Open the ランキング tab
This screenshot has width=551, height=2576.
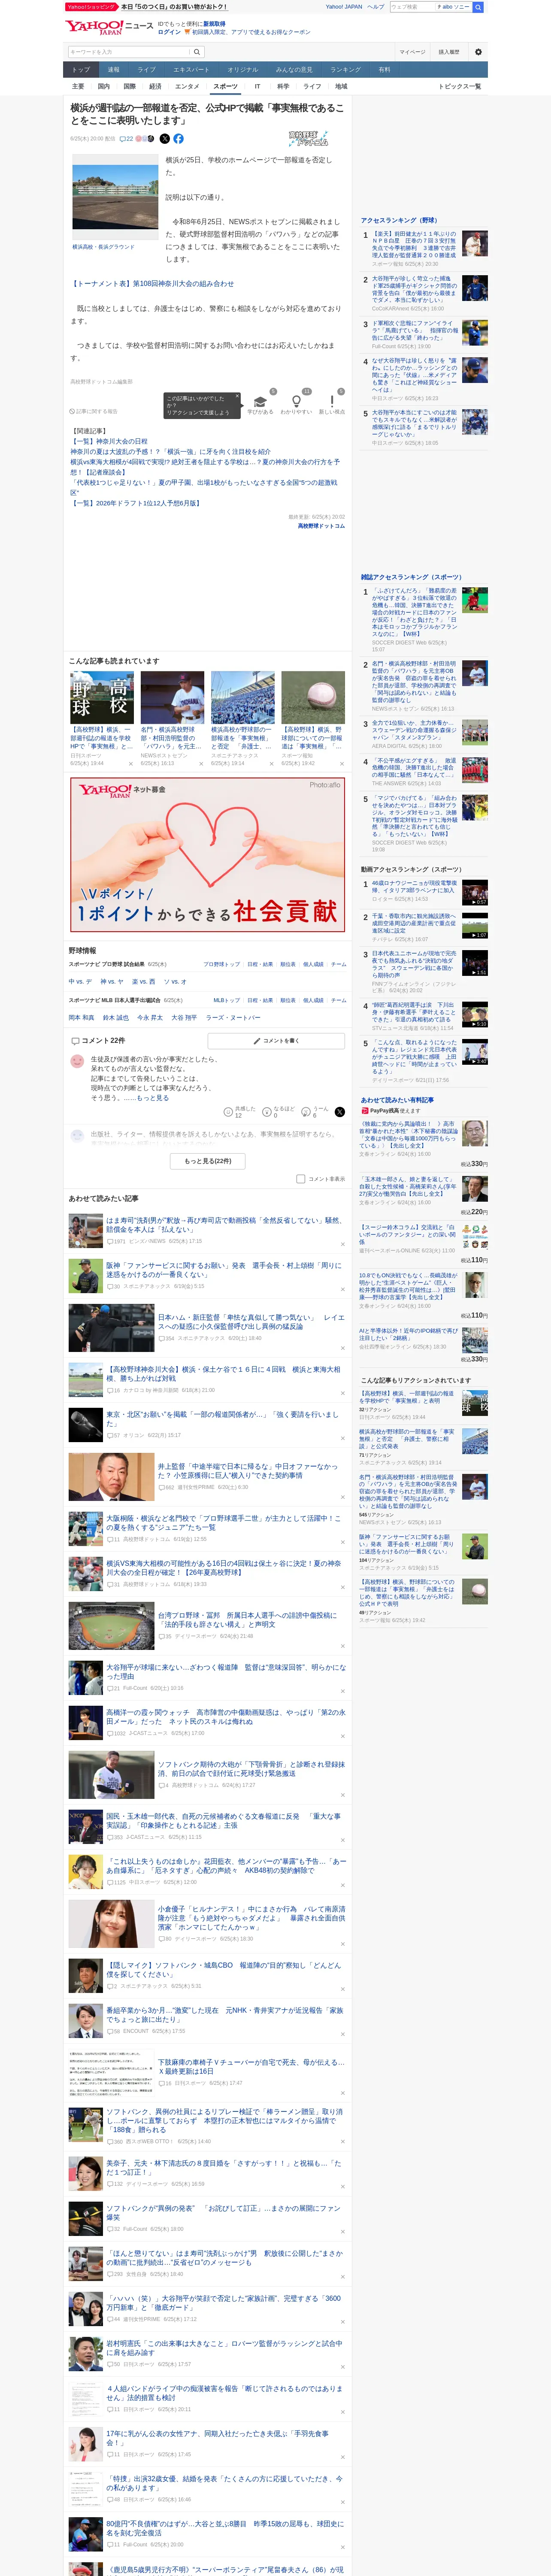pos(345,70)
